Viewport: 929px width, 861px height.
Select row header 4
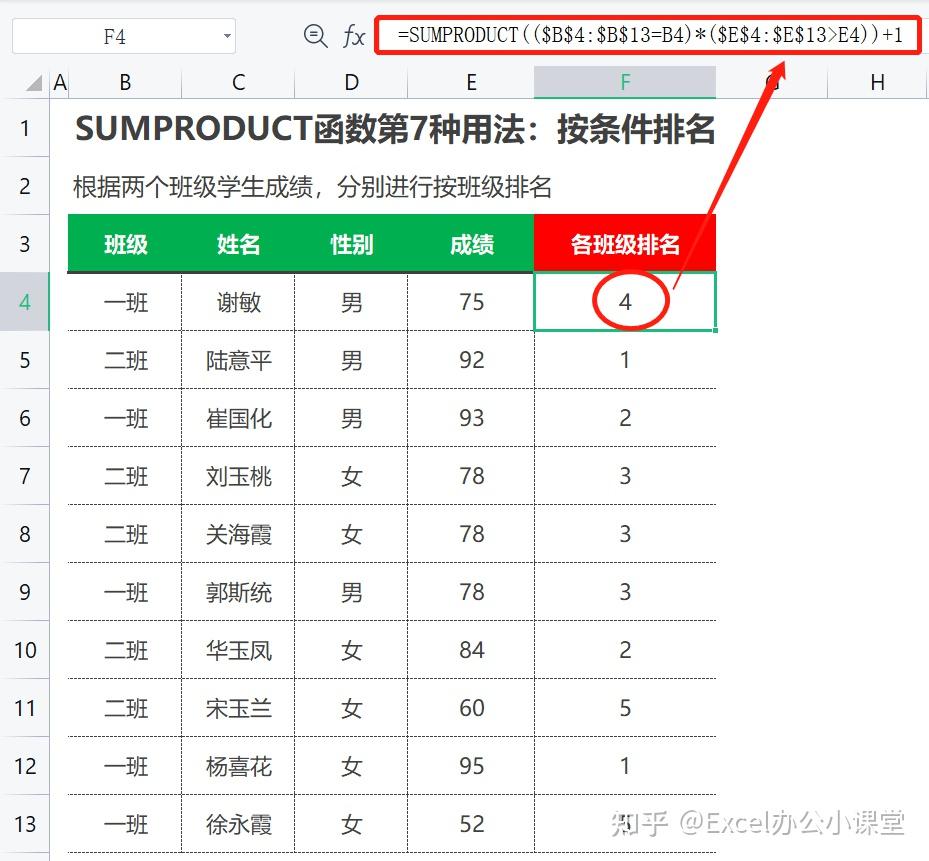point(25,301)
